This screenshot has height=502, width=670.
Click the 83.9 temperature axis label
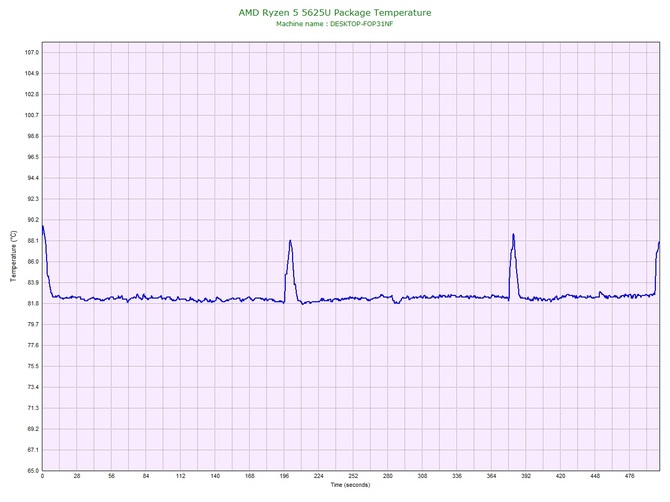point(32,283)
